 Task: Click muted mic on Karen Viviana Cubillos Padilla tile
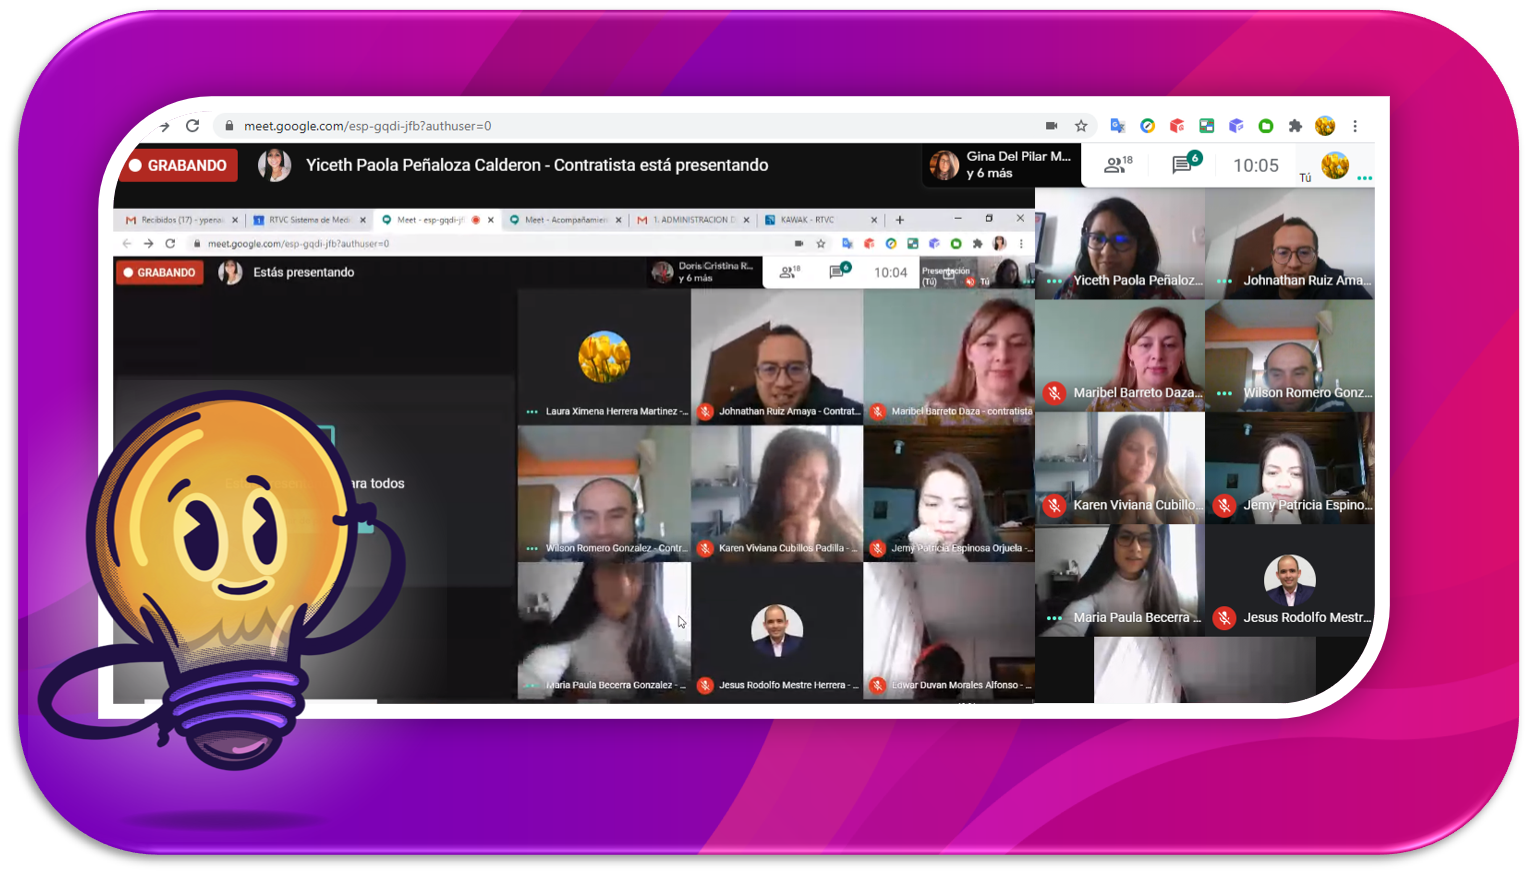coord(705,548)
